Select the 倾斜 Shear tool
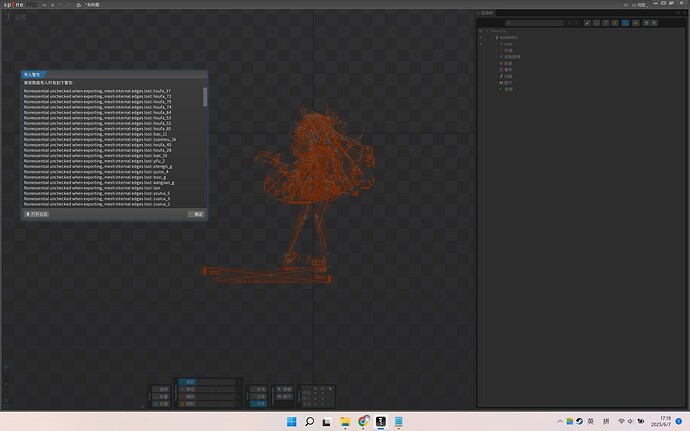The width and height of the screenshot is (690, 431). pos(187,404)
